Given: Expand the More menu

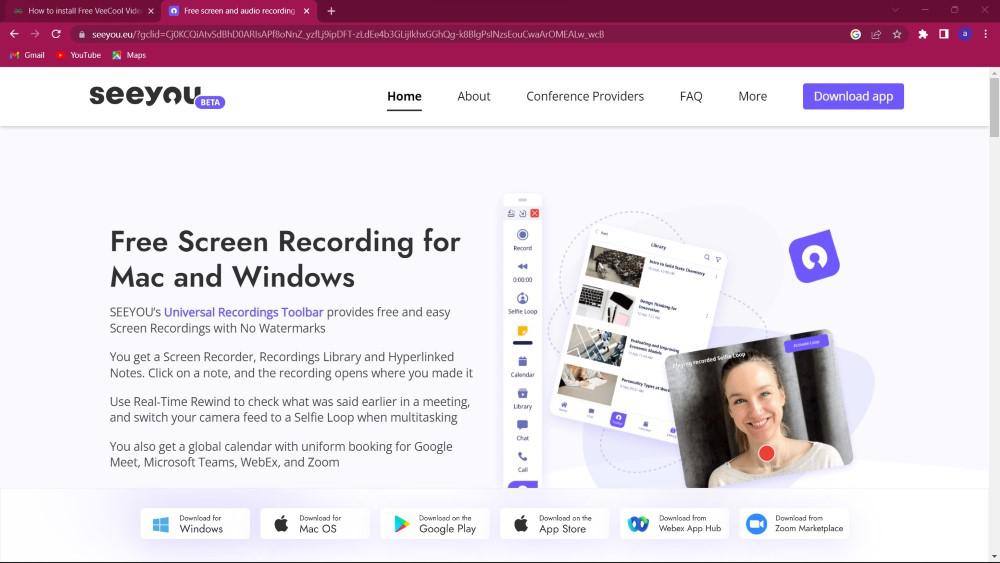Looking at the screenshot, I should pos(753,96).
